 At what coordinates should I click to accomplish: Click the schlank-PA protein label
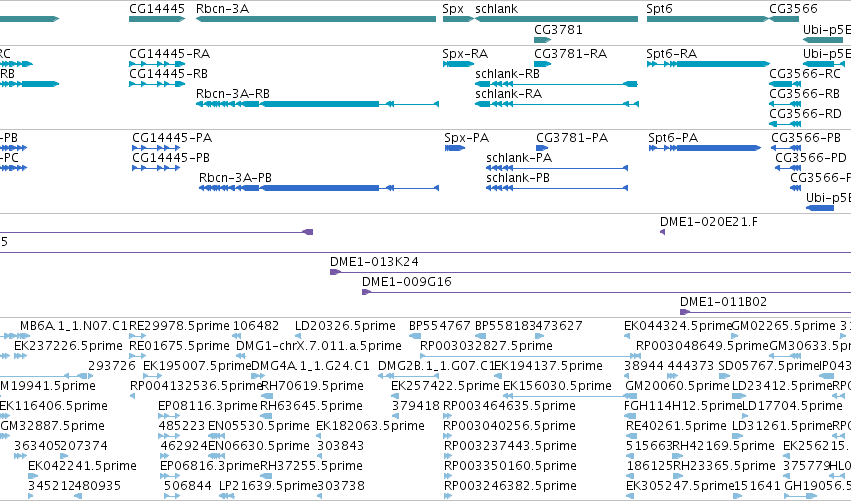click(519, 158)
